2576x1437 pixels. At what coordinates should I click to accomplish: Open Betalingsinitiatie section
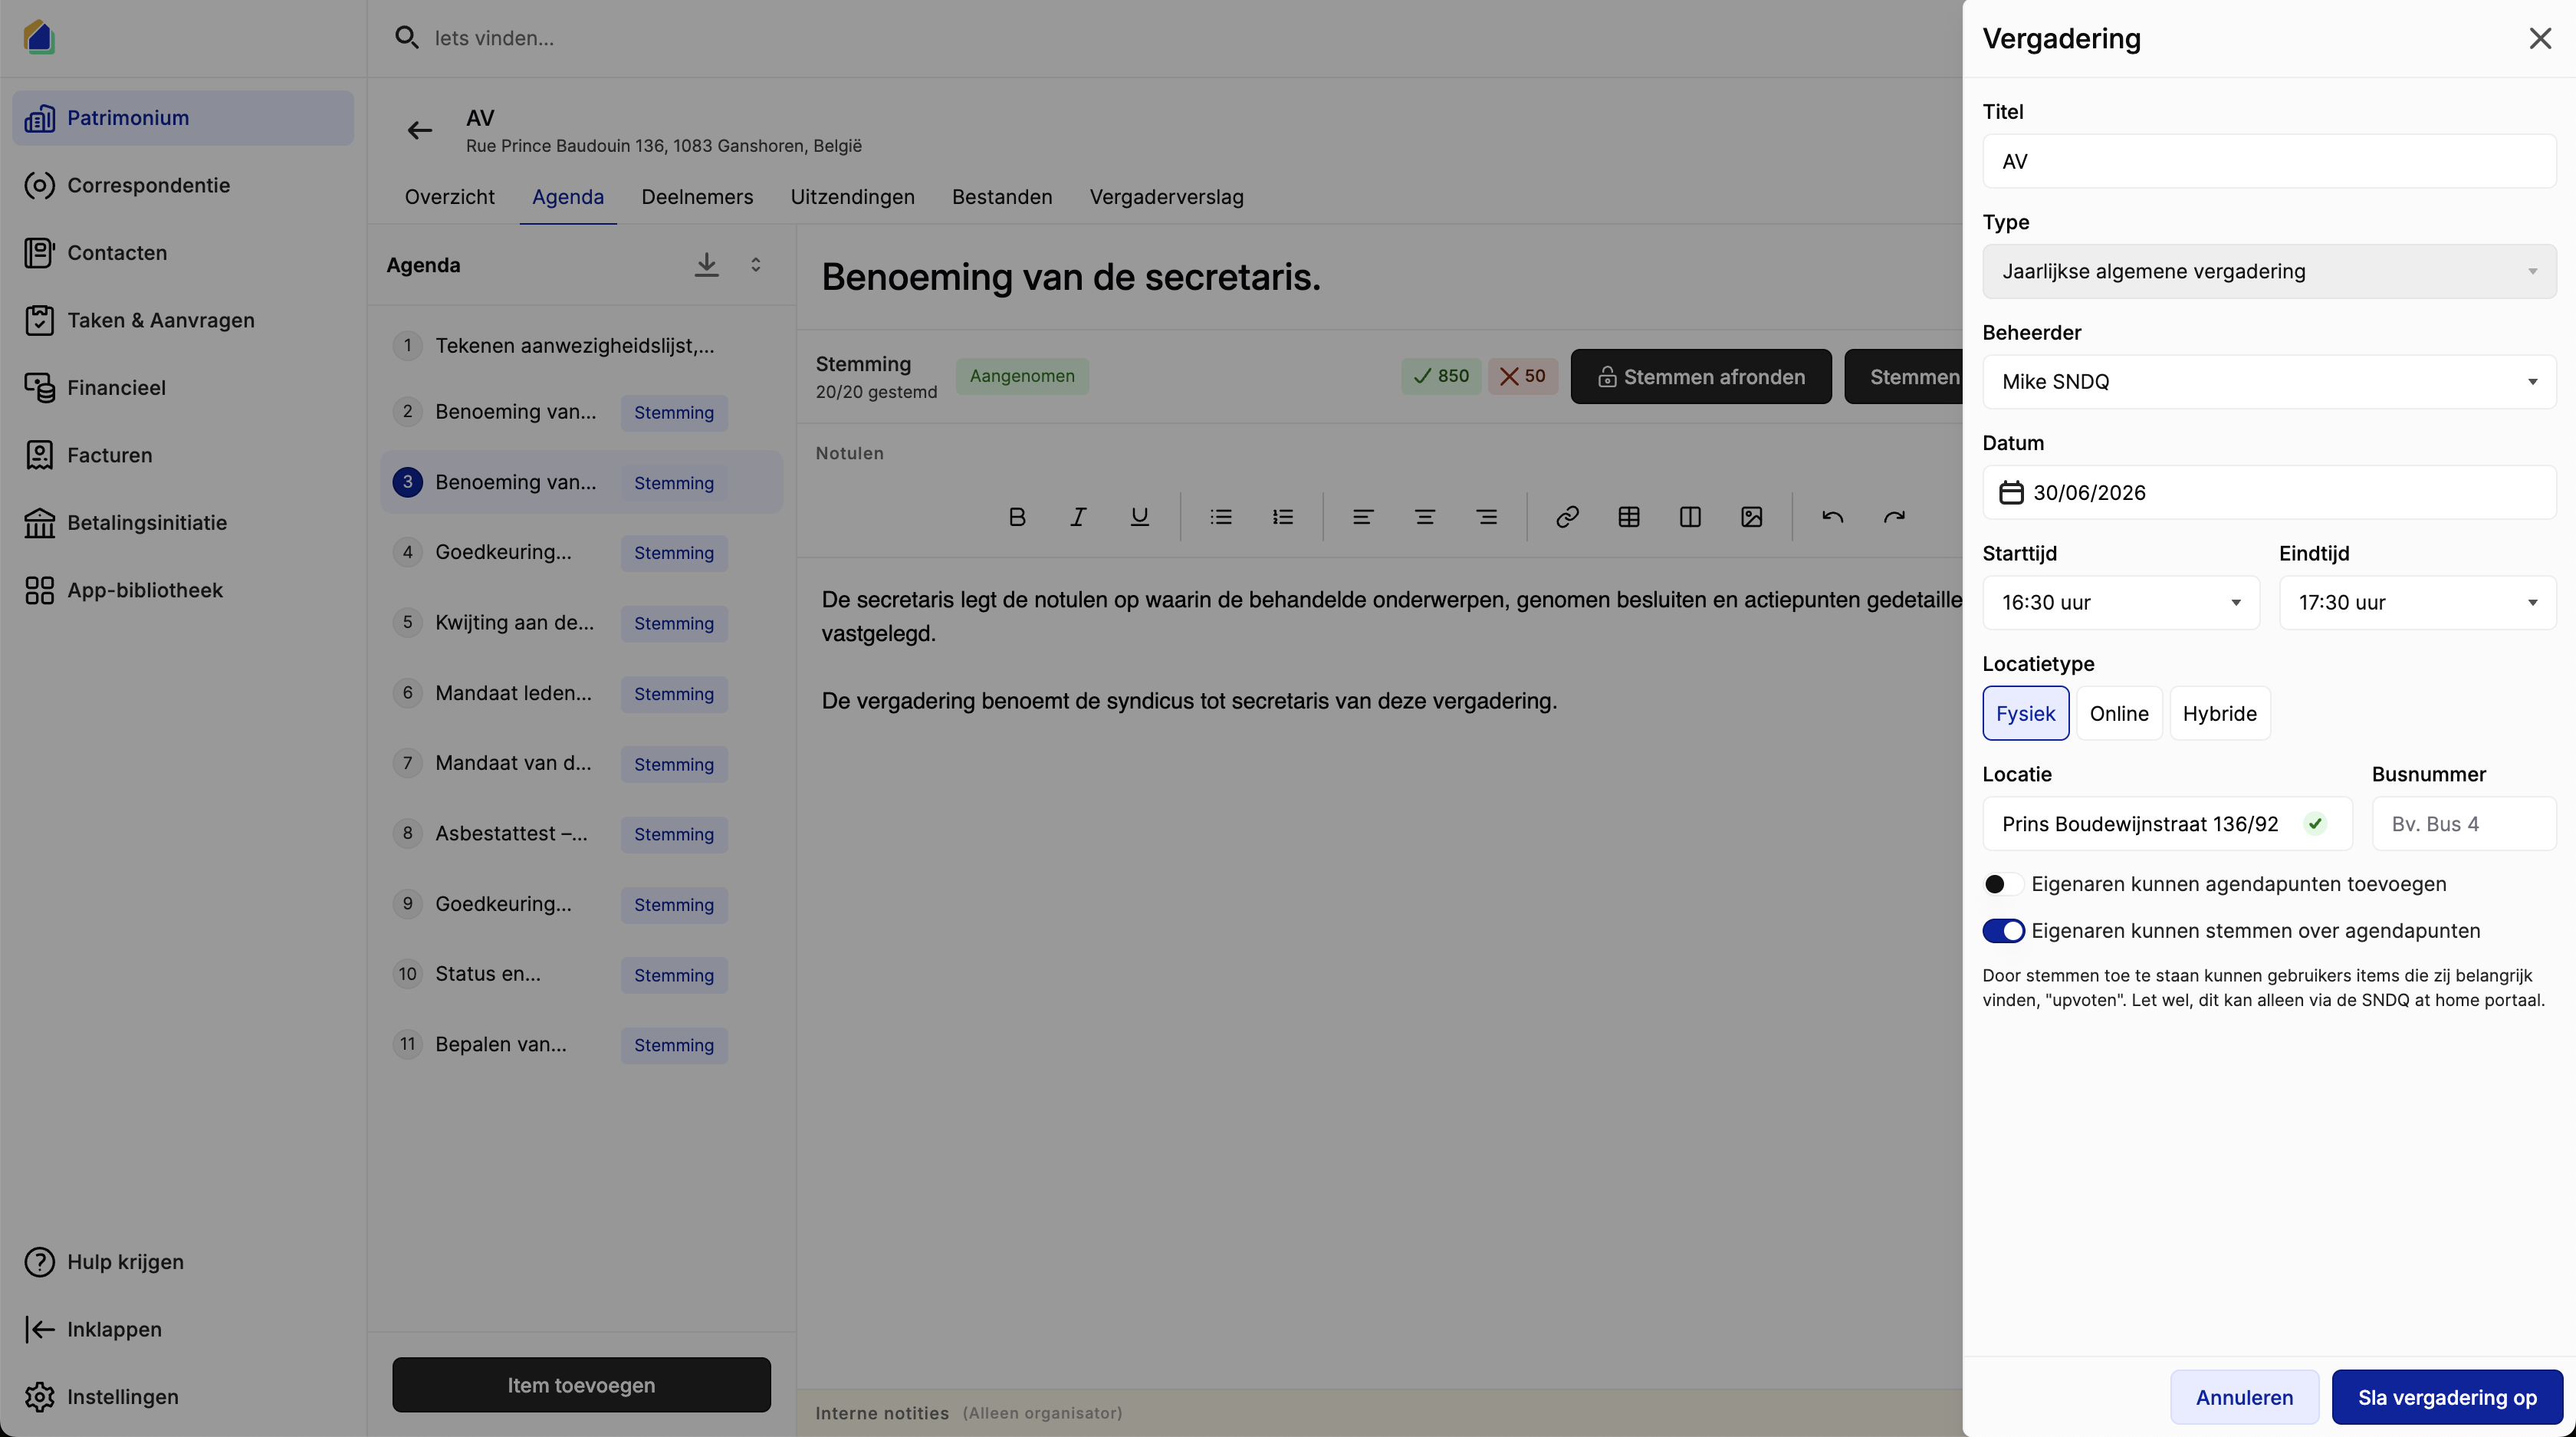tap(183, 523)
